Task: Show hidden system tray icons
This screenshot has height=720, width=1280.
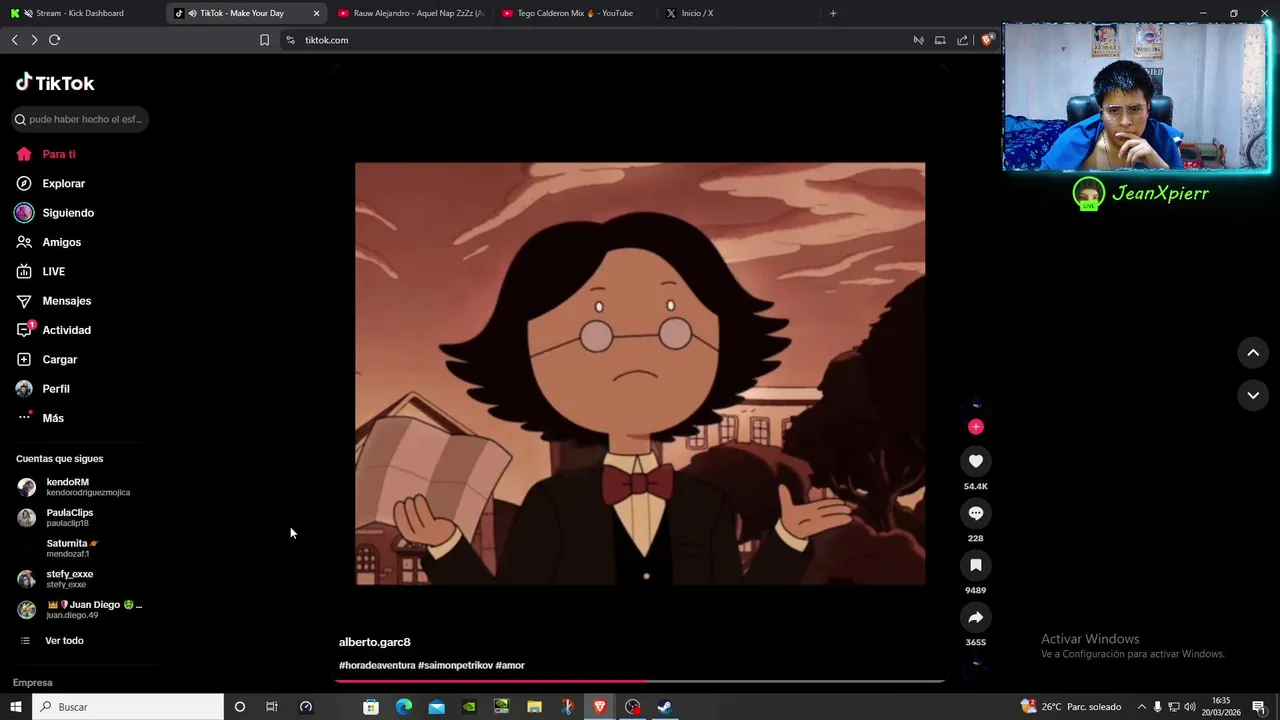Action: click(x=1141, y=707)
